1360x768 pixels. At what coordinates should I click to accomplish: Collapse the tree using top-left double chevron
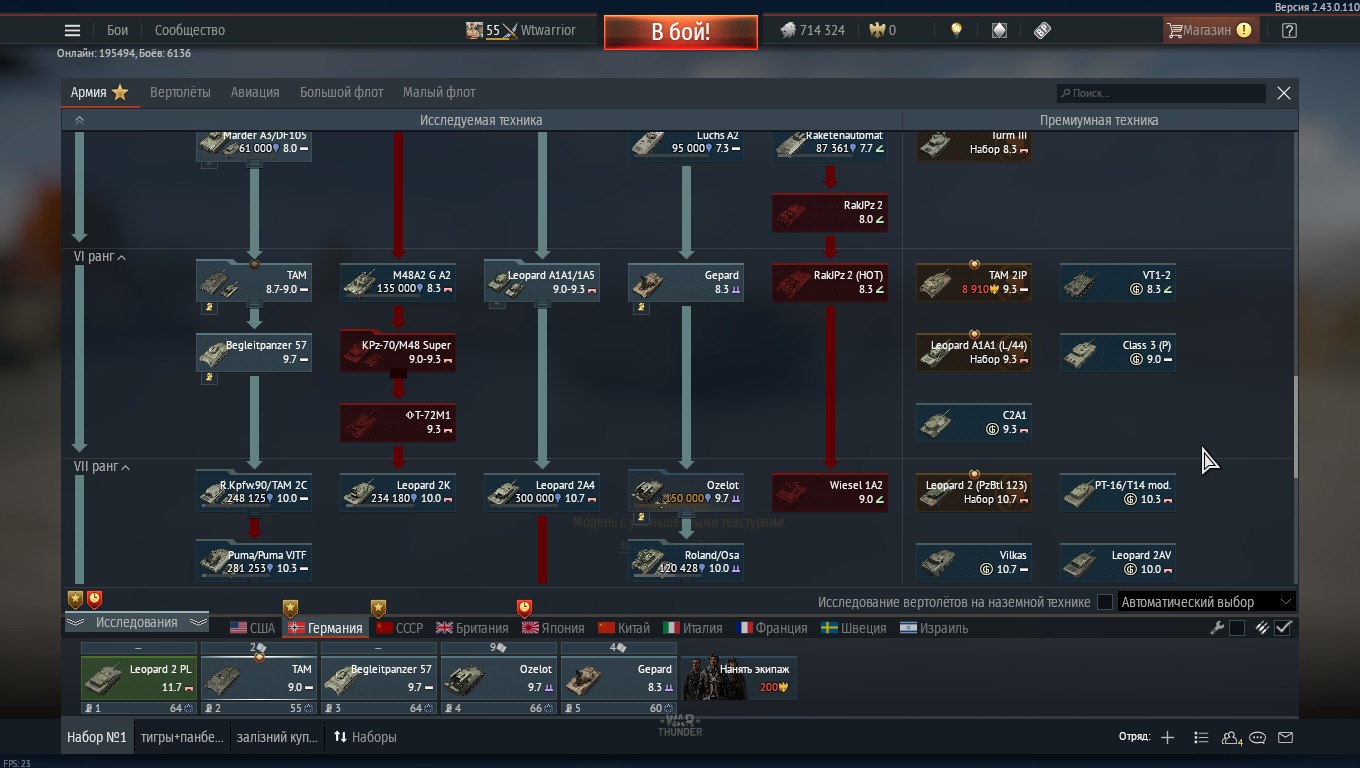point(79,120)
